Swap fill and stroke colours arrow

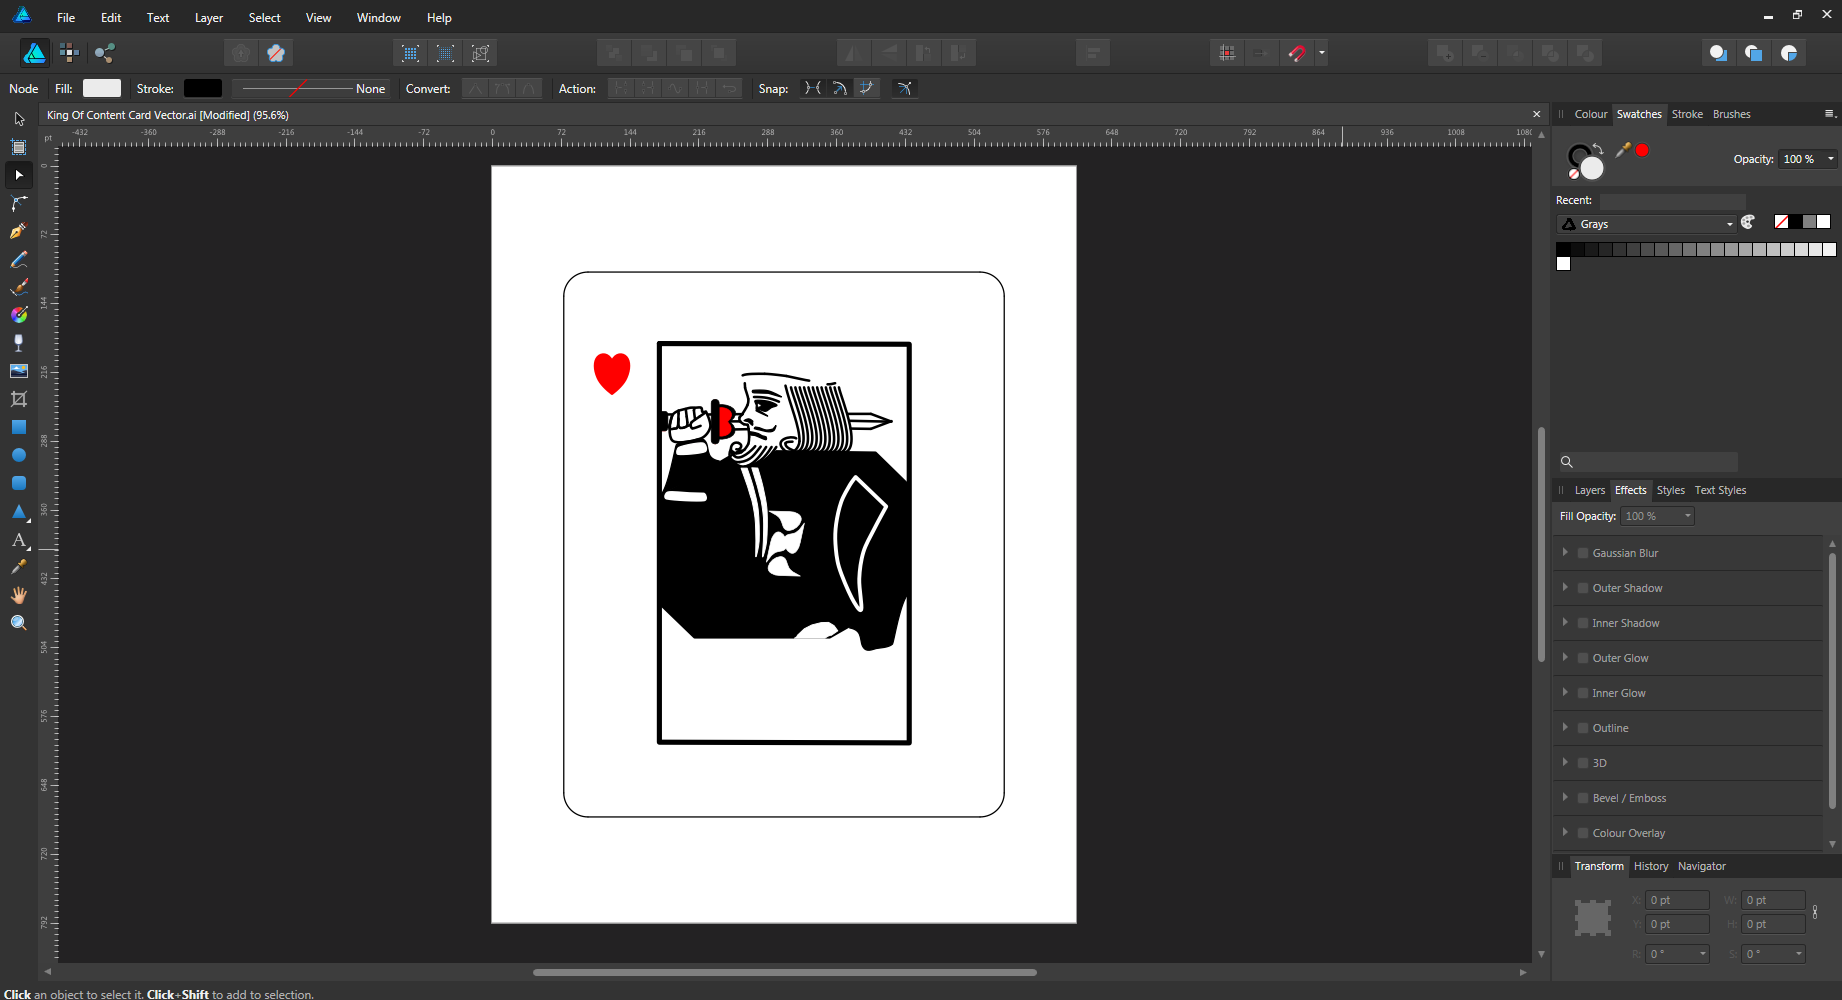tap(1599, 149)
